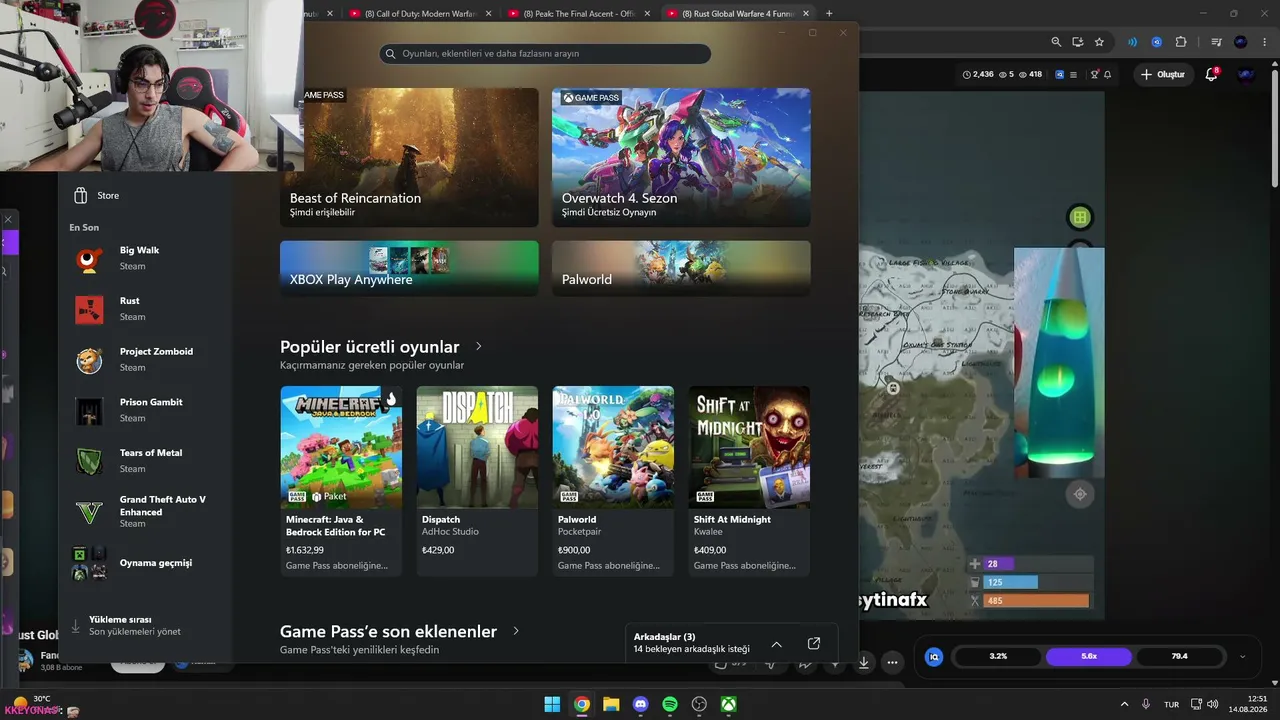Open Chrome from the taskbar

coord(581,704)
